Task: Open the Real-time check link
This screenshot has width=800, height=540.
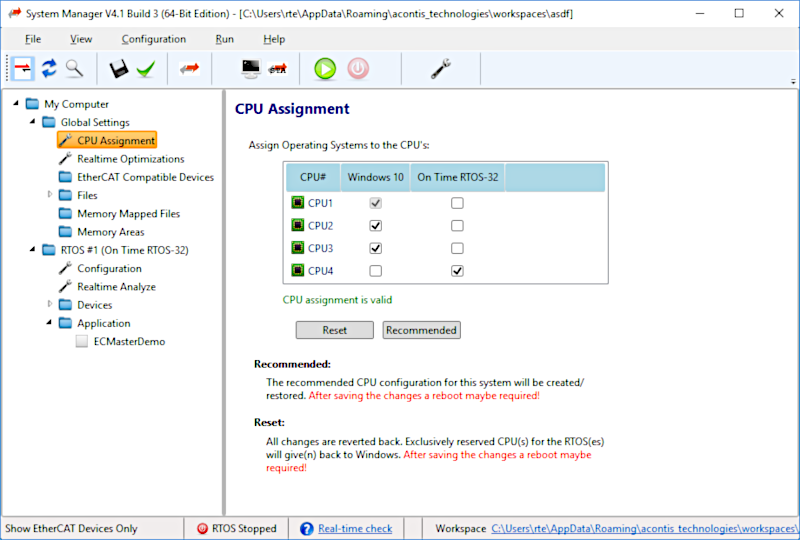Action: point(354,528)
